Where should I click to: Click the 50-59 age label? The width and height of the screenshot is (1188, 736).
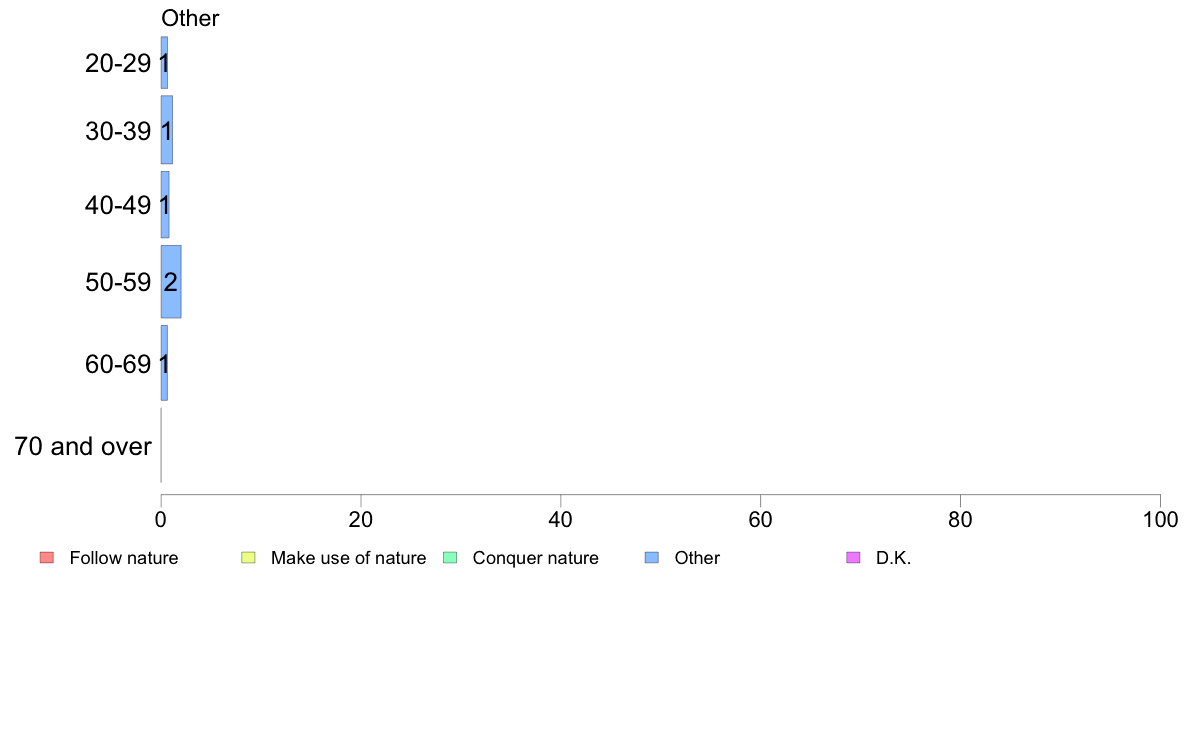[x=118, y=283]
